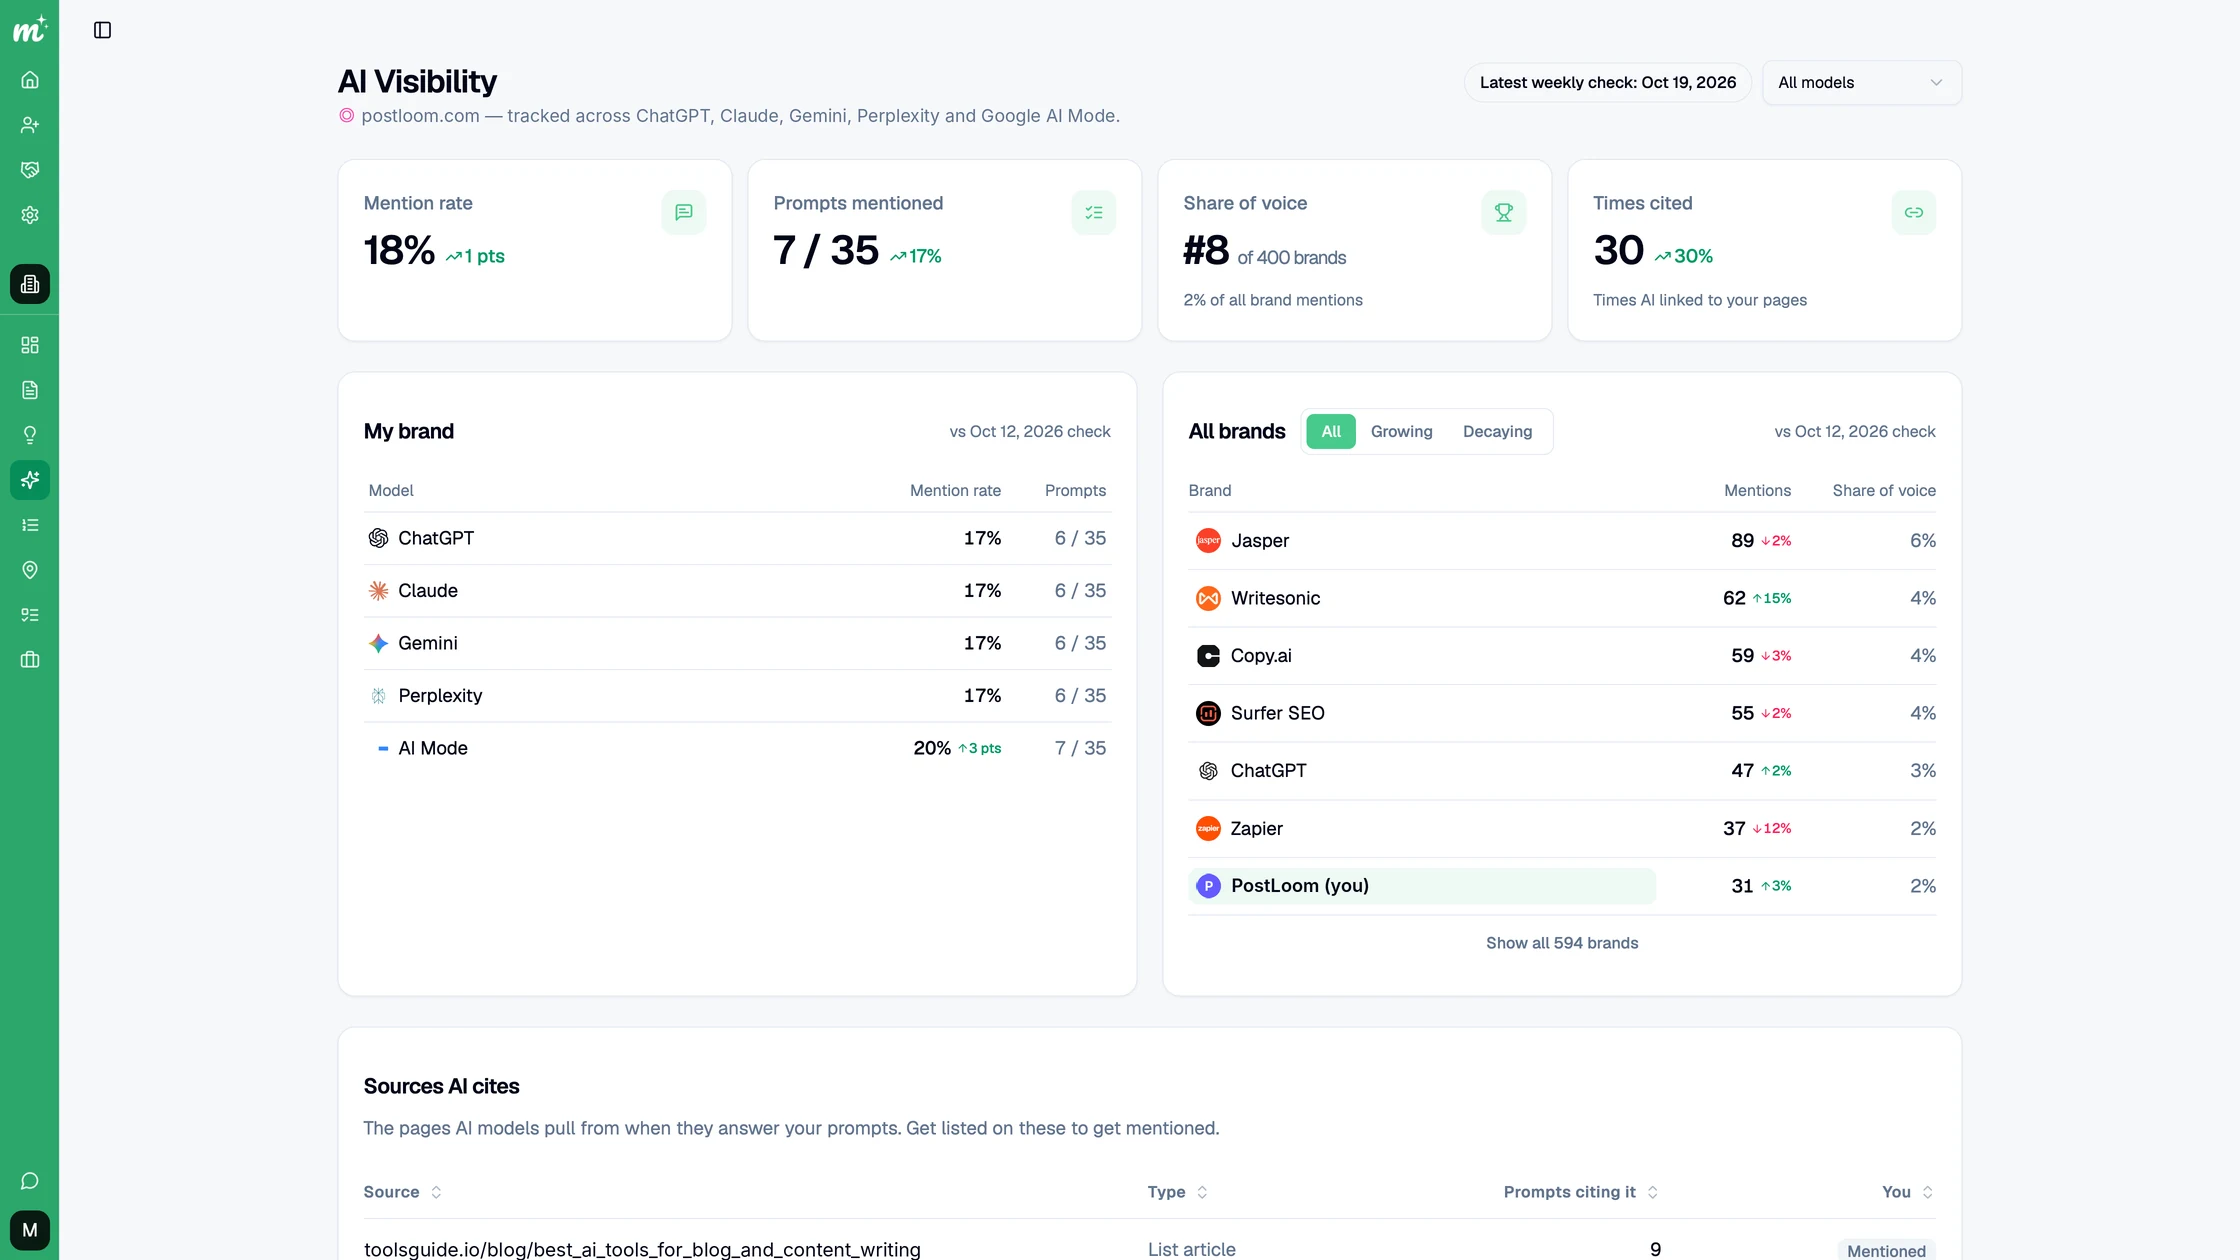This screenshot has height=1260, width=2240.
Task: Sort by Type column
Action: click(x=1177, y=1192)
